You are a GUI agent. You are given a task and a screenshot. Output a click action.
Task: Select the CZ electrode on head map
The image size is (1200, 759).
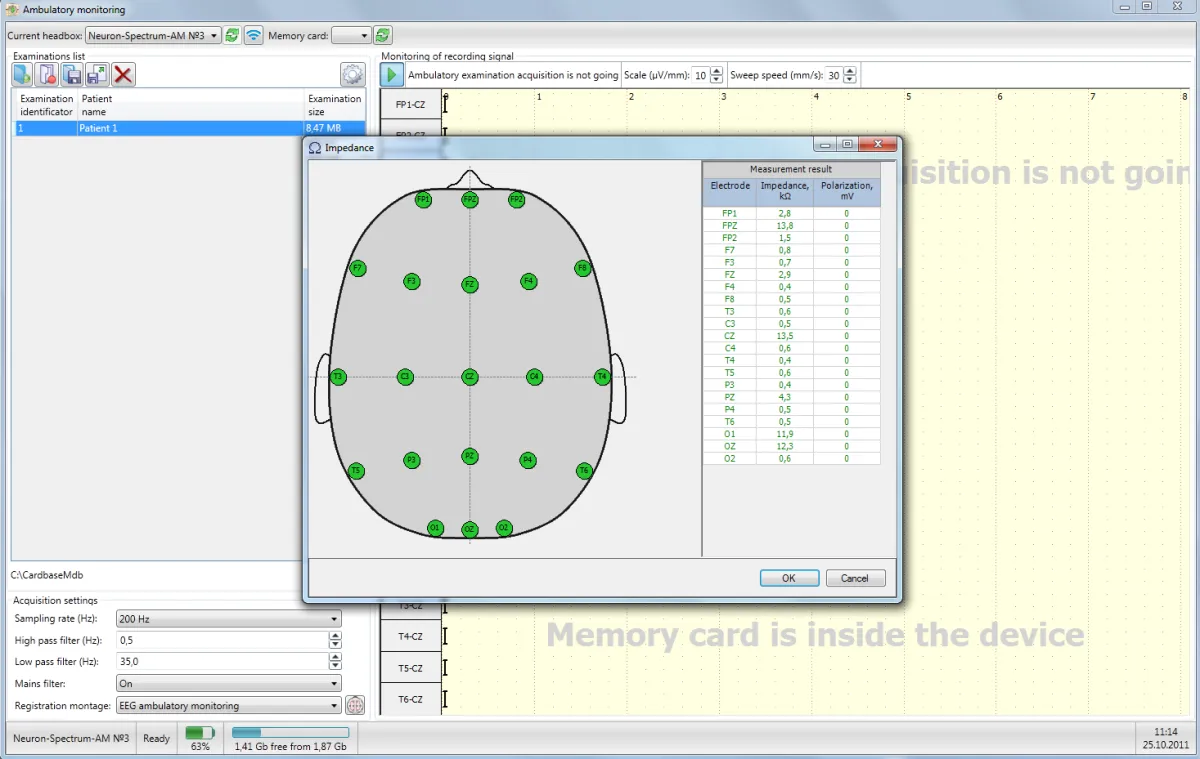[470, 377]
